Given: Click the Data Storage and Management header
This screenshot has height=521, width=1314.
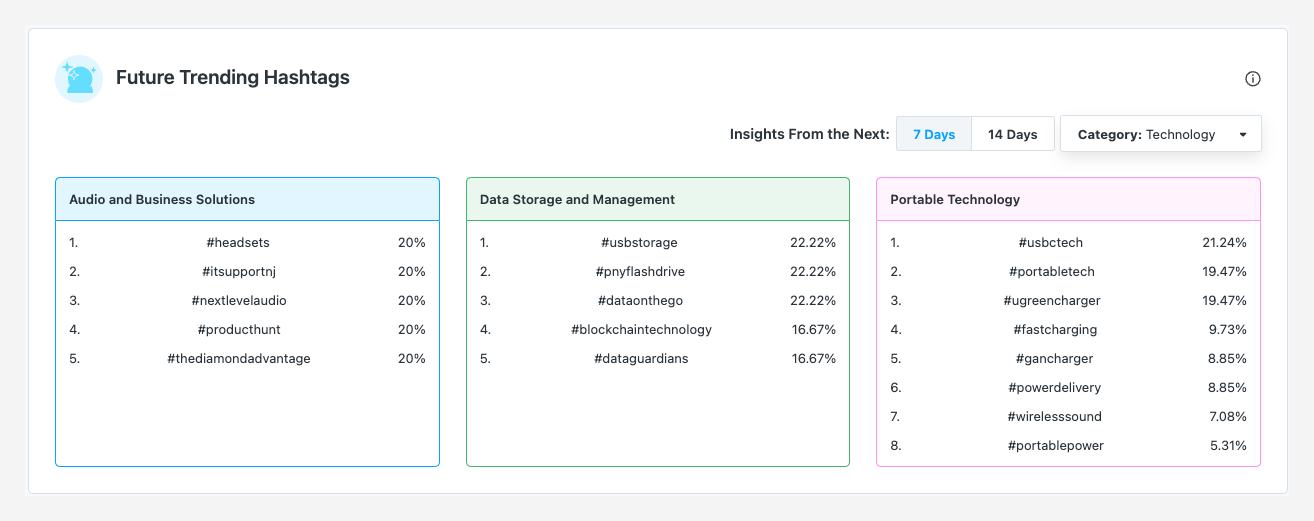Looking at the screenshot, I should click(x=577, y=199).
